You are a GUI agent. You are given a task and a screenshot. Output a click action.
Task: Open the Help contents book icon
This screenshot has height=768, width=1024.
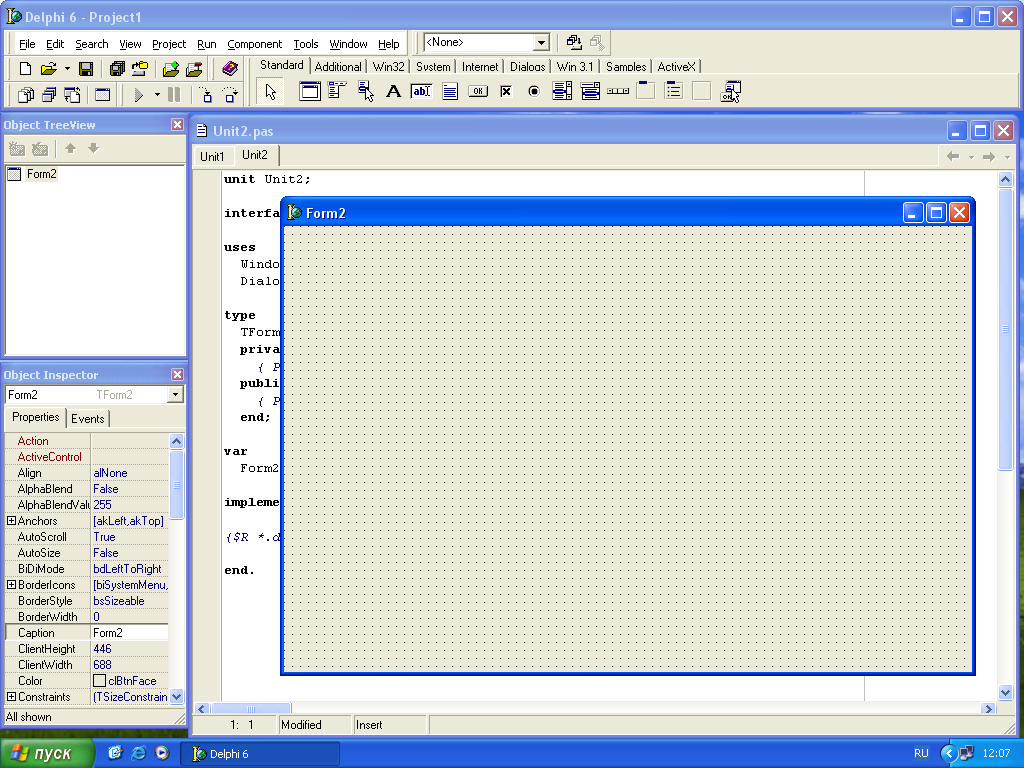(230, 69)
